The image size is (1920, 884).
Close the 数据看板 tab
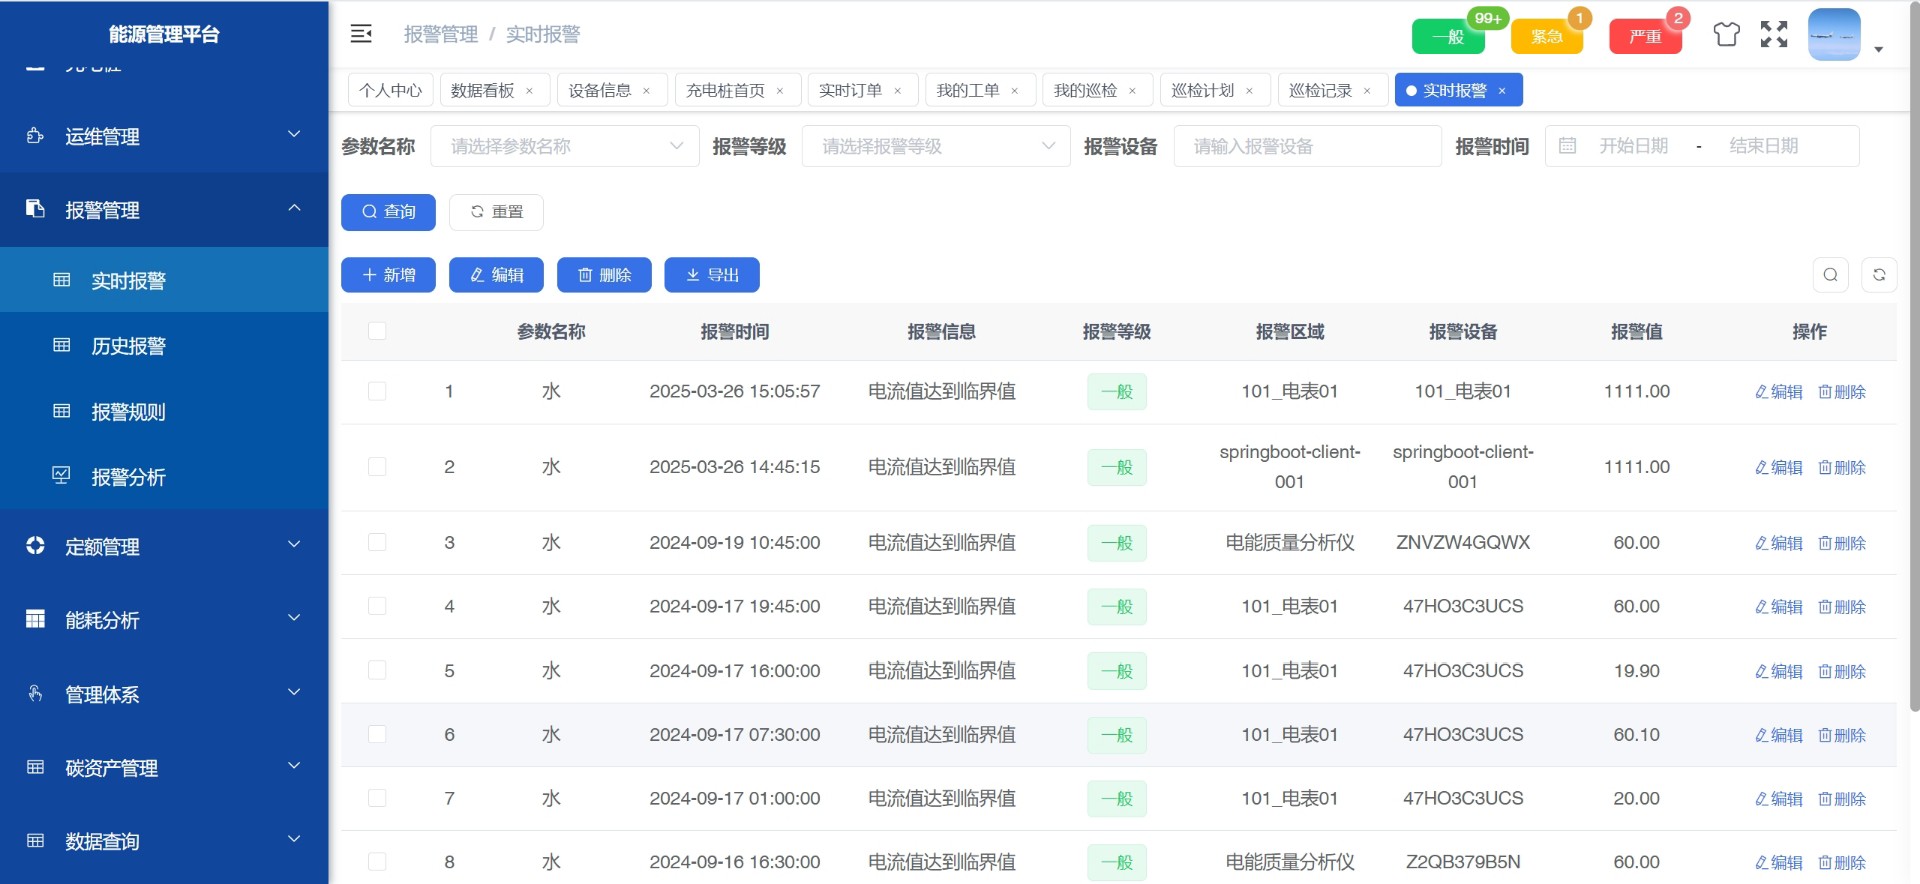tap(530, 91)
